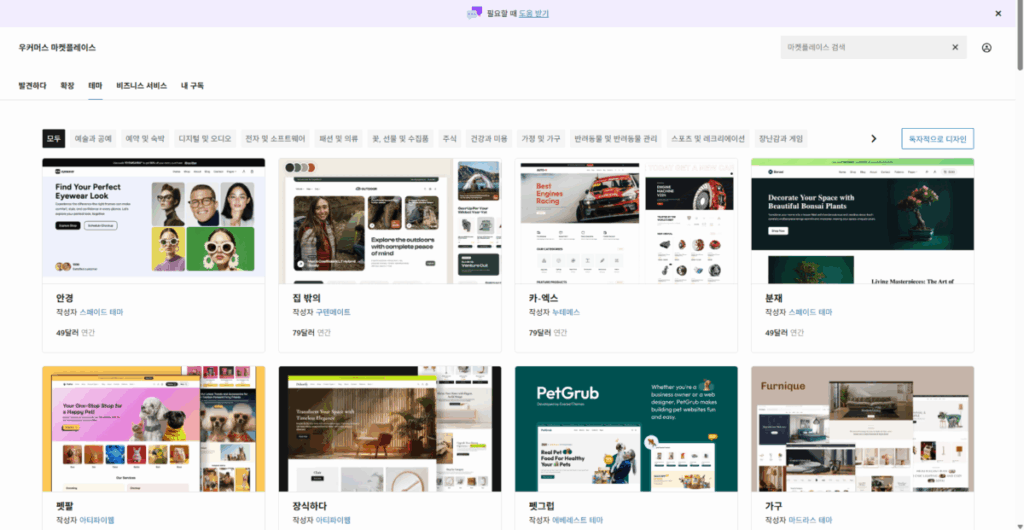Dismiss the top help banner
Image resolution: width=1024 pixels, height=530 pixels.
[x=997, y=13]
